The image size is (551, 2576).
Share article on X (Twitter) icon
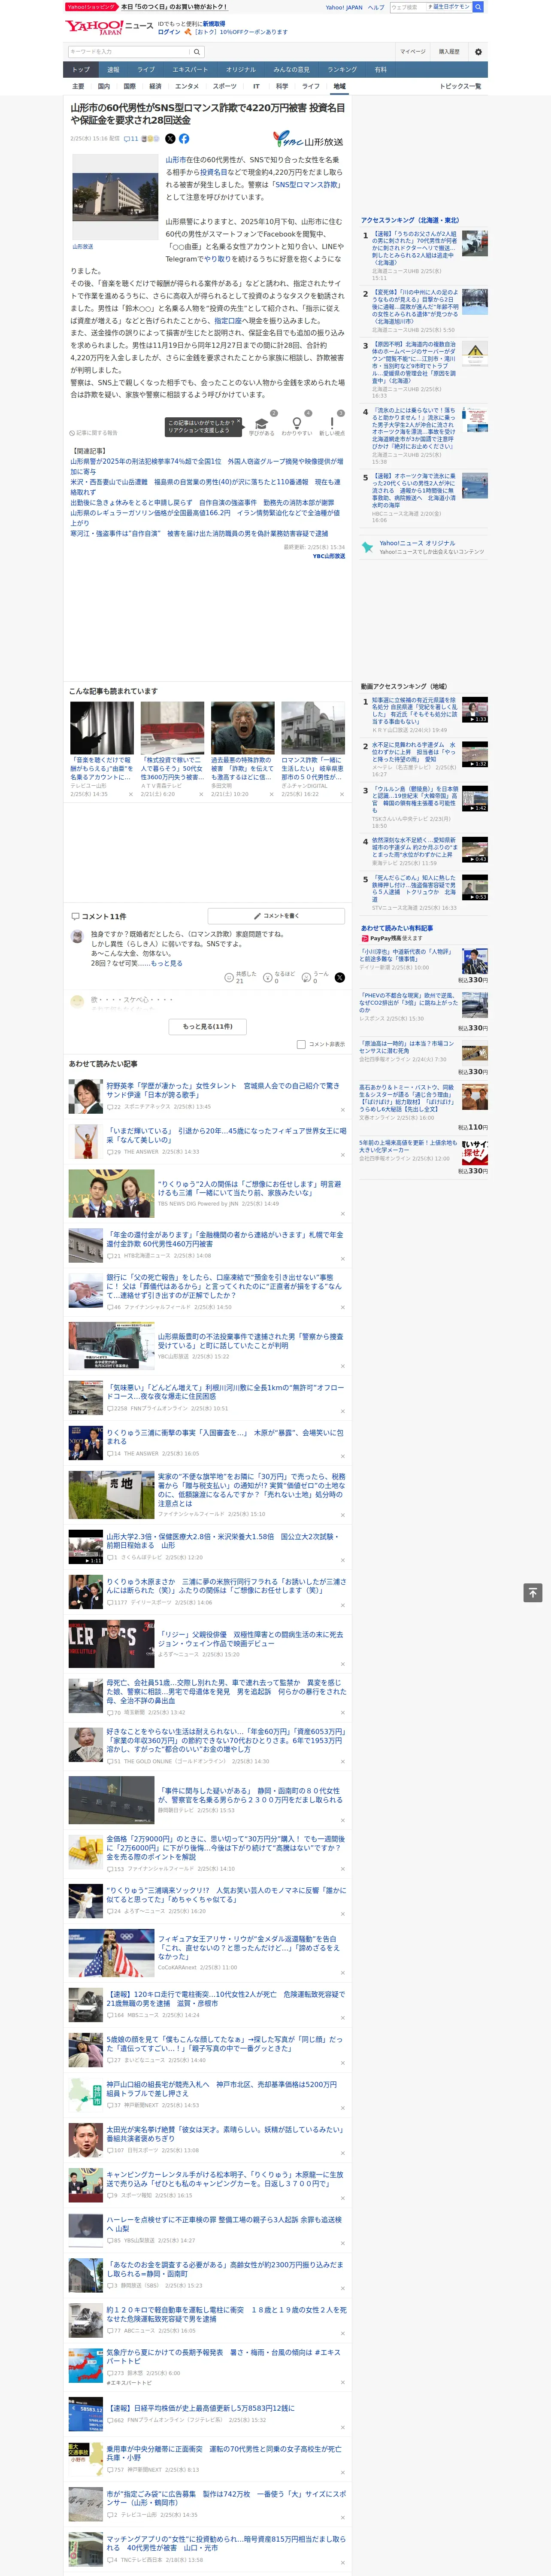pos(170,139)
